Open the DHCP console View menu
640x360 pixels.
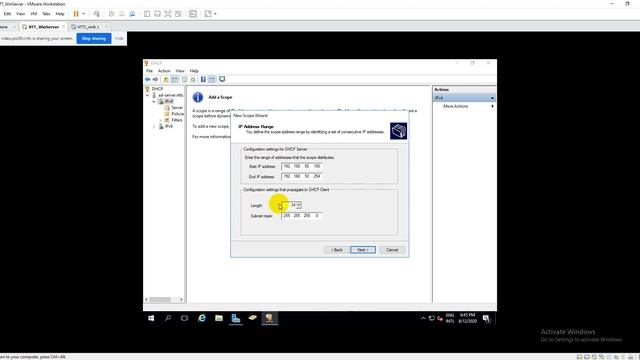[x=180, y=71]
